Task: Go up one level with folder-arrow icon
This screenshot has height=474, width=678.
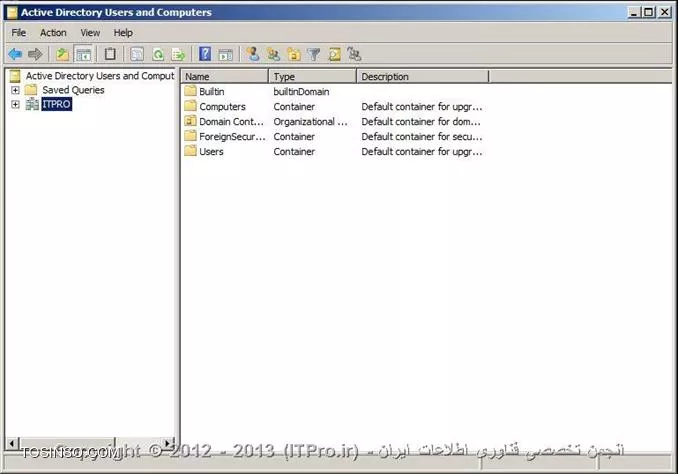Action: [62, 54]
